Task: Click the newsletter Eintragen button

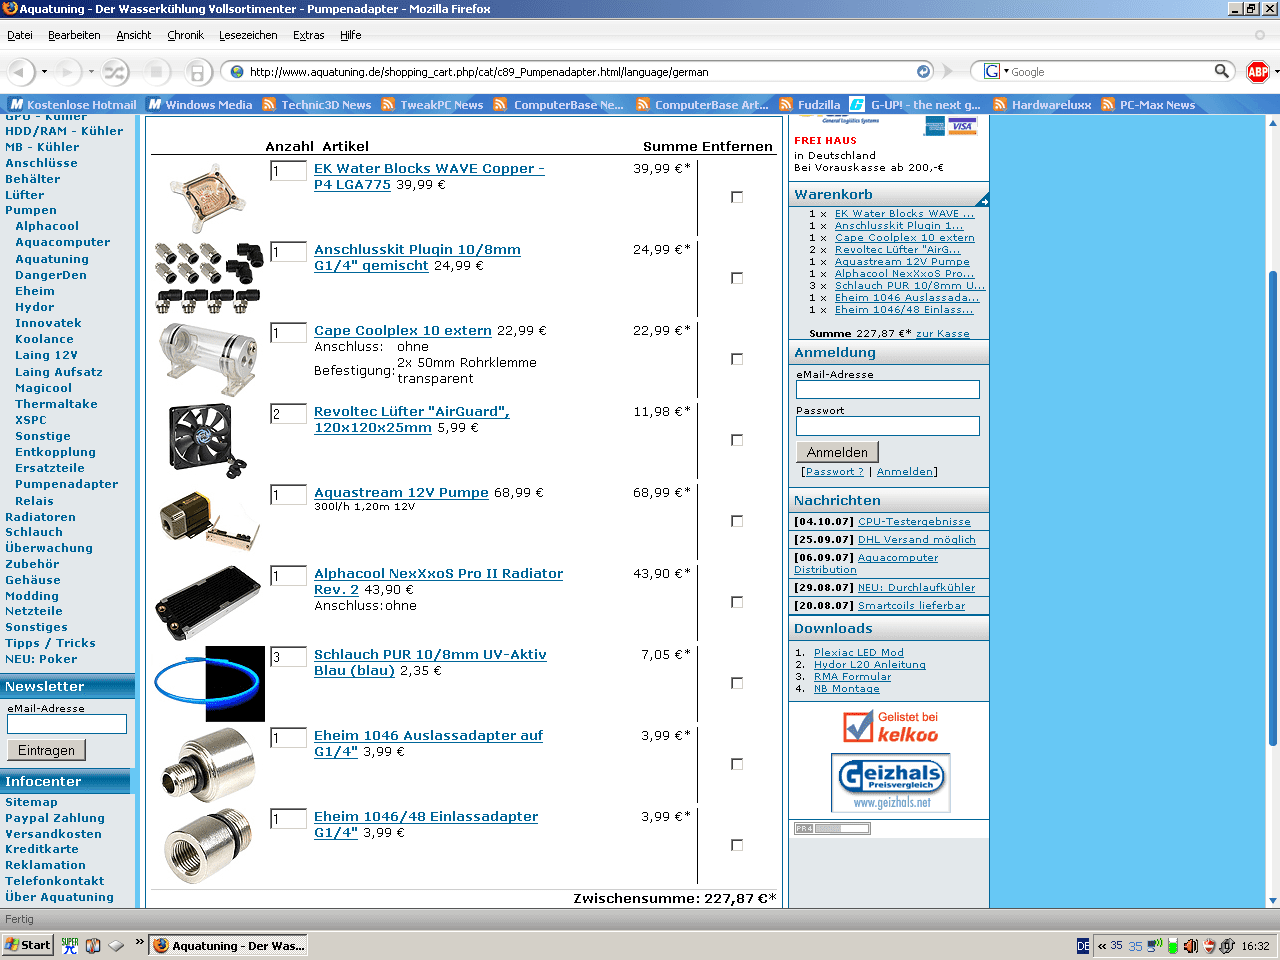Action: pos(46,750)
